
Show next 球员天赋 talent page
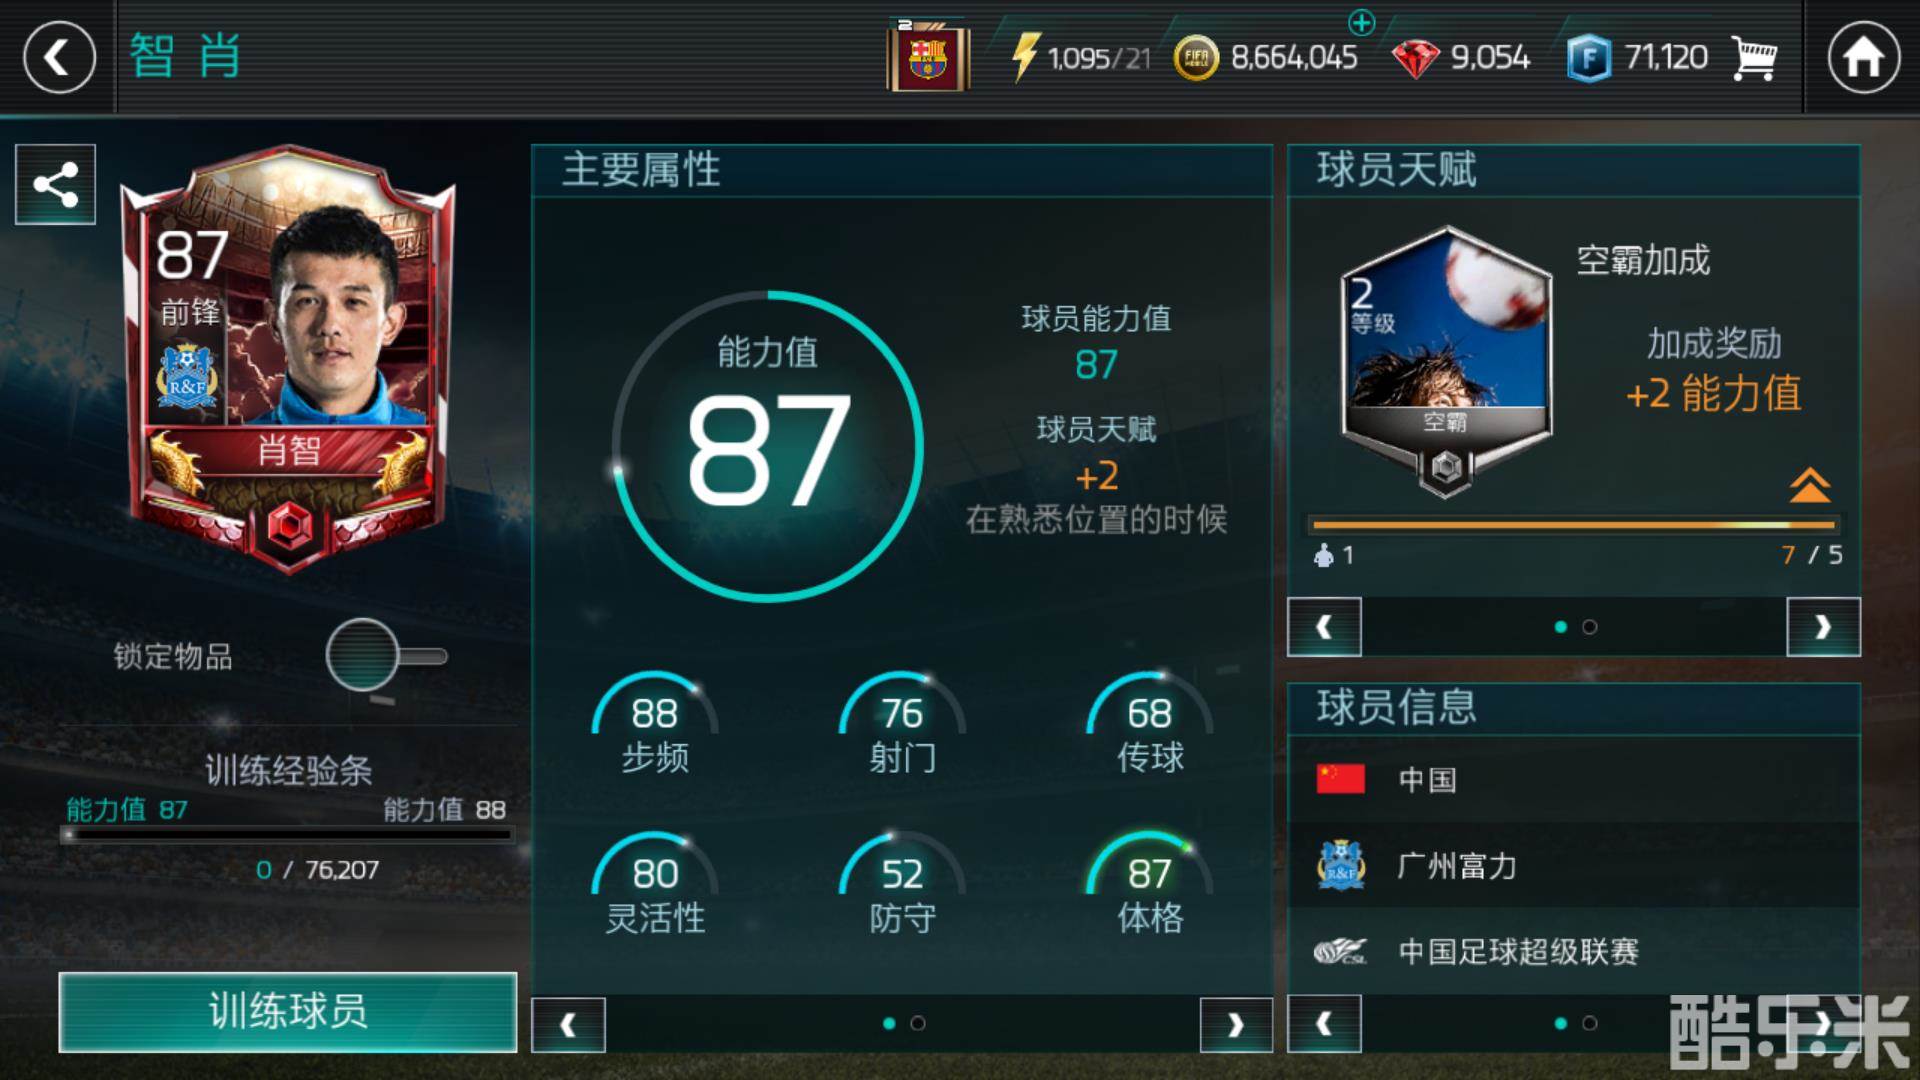pos(1823,627)
